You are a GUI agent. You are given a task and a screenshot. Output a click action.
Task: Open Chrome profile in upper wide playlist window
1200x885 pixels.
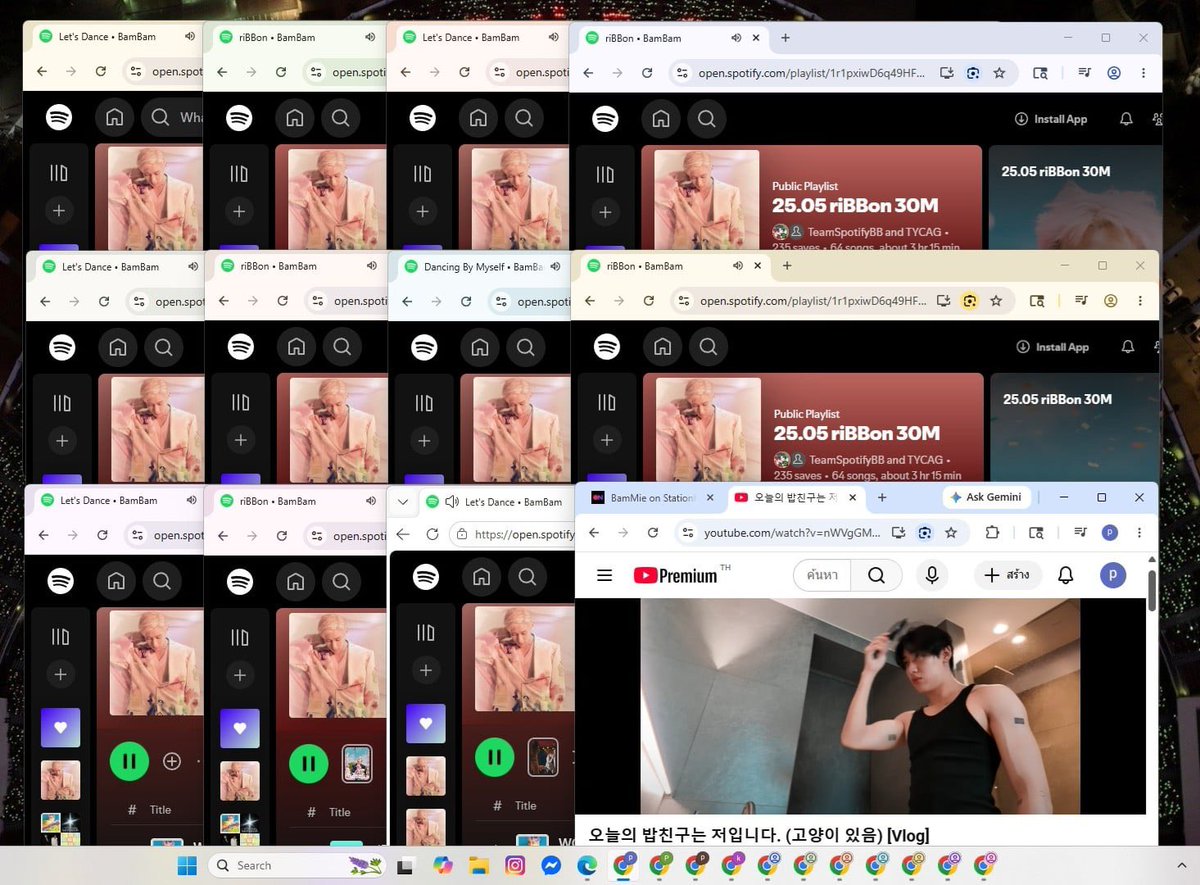[1114, 73]
